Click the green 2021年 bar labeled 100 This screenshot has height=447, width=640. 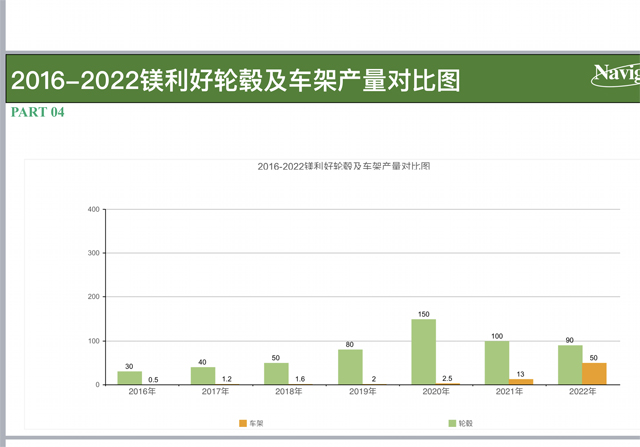pyautogui.click(x=497, y=362)
